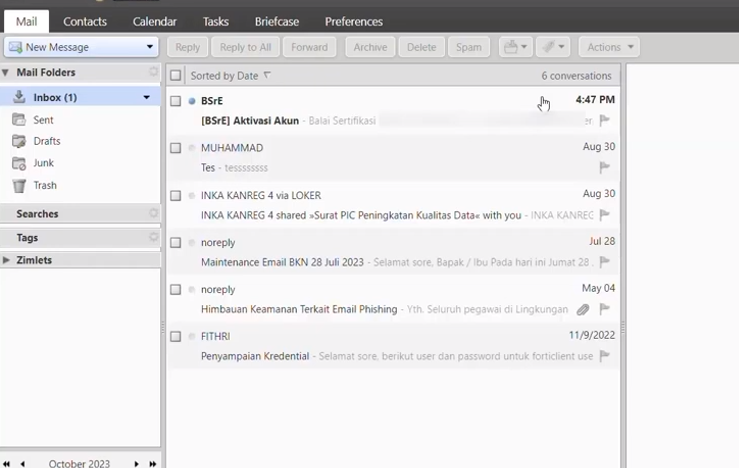
Task: Click the Reply to All button
Action: [245, 47]
